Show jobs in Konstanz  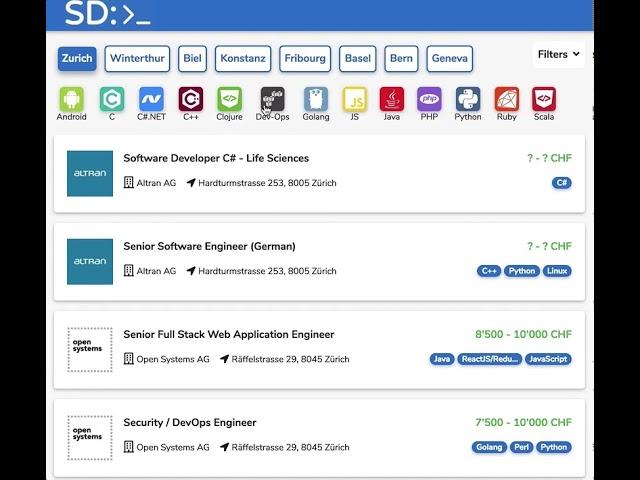243,58
